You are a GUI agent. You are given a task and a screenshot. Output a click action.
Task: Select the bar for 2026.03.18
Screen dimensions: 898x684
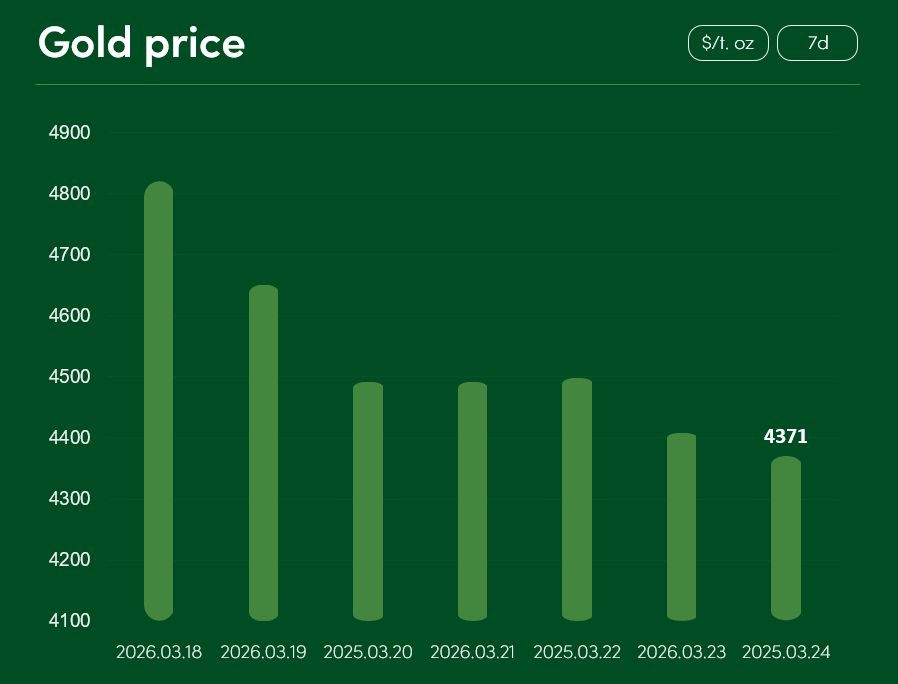[x=159, y=400]
